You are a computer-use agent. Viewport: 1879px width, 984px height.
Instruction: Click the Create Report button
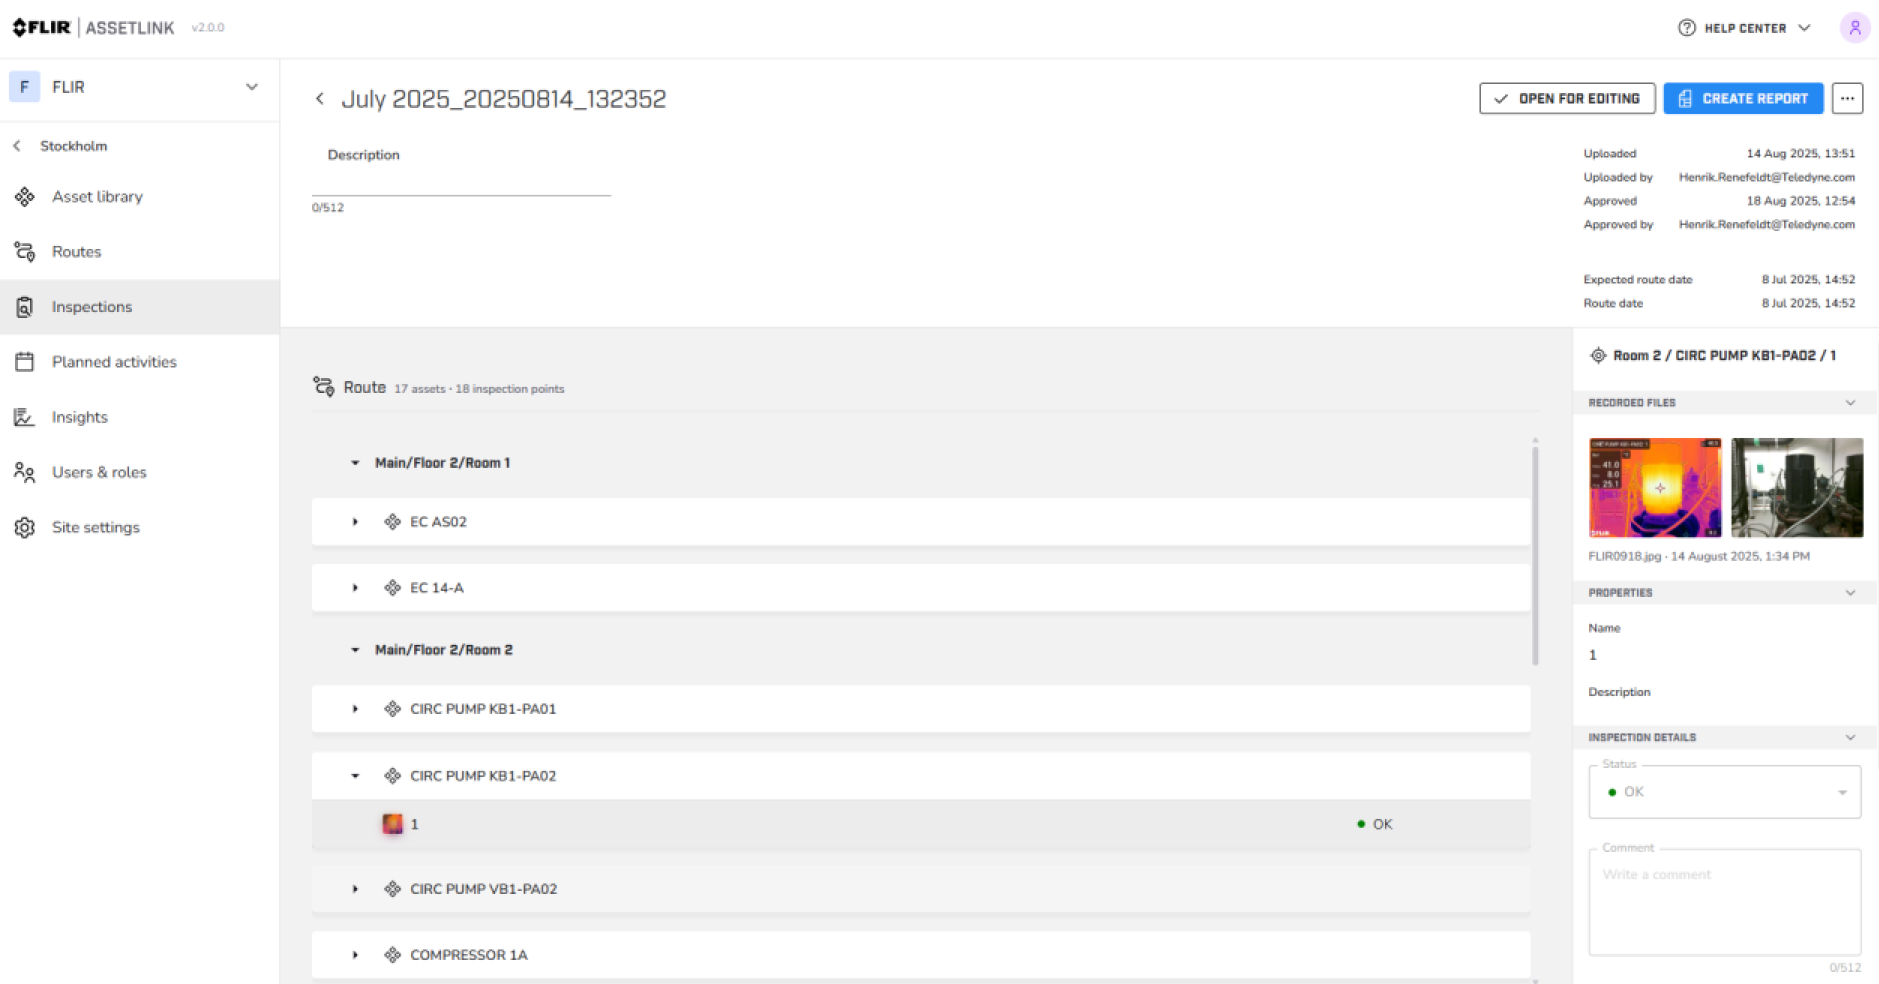click(x=1742, y=98)
